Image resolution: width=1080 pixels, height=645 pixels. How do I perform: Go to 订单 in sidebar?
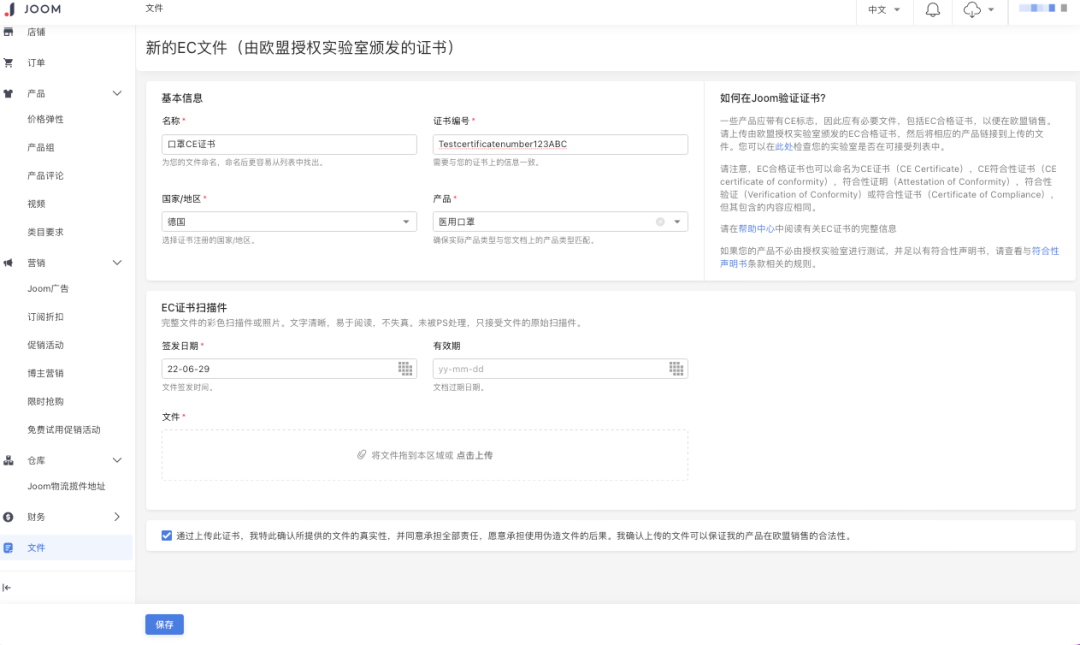[x=37, y=63]
